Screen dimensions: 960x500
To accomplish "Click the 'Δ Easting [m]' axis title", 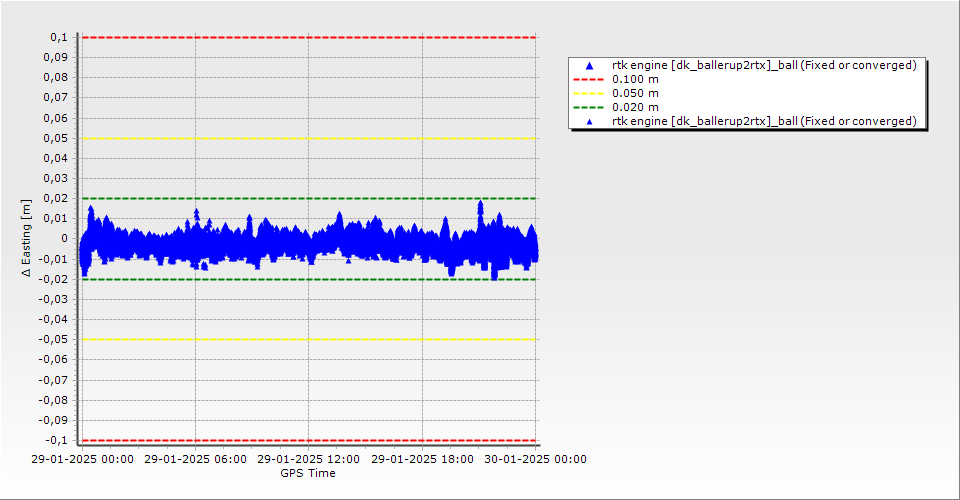I will (x=26, y=237).
